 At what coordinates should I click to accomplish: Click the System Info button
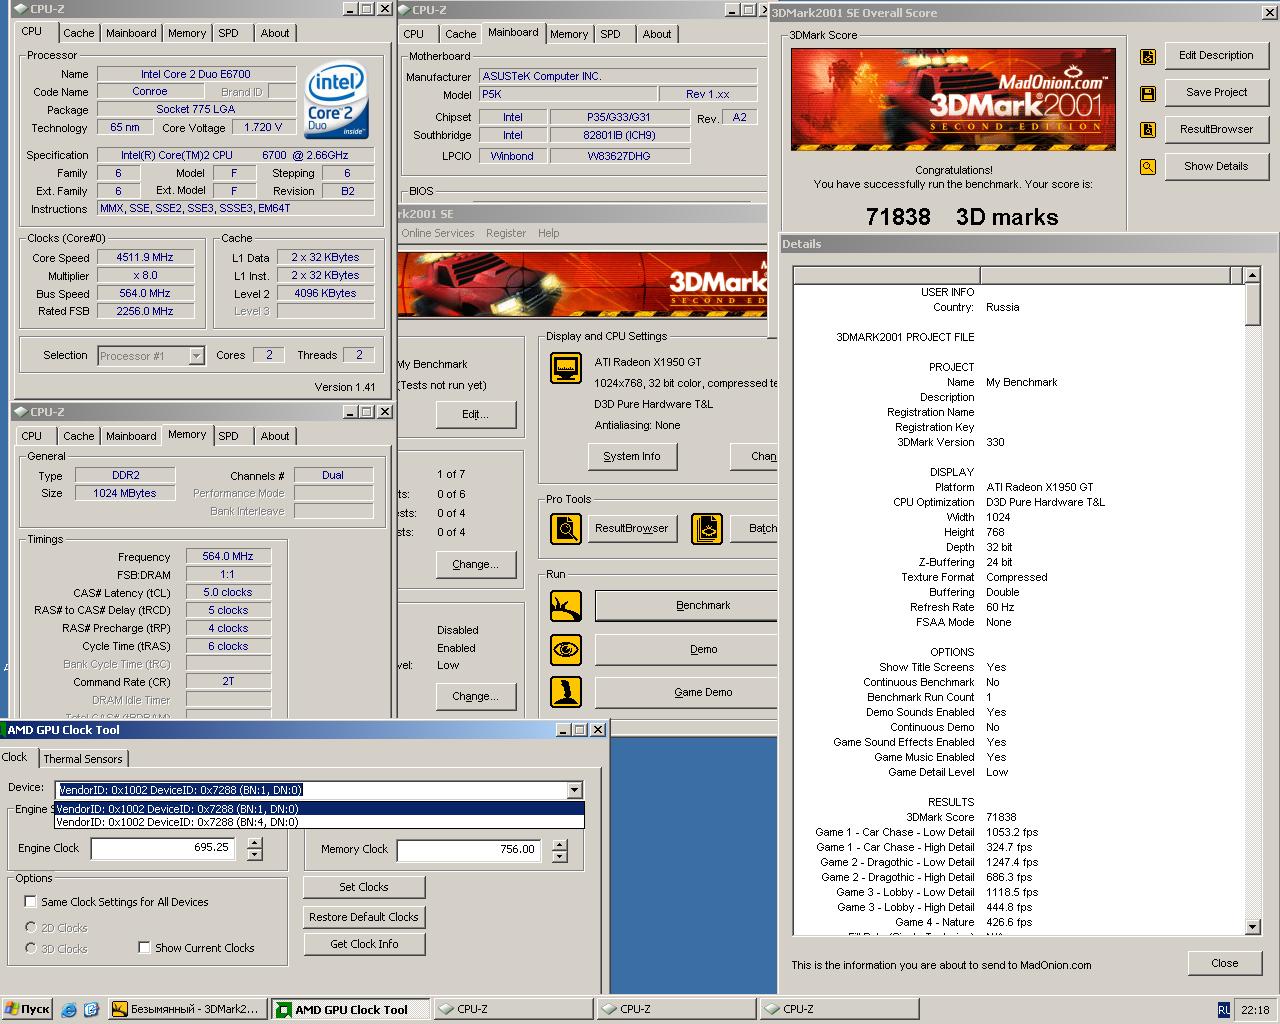click(x=632, y=456)
